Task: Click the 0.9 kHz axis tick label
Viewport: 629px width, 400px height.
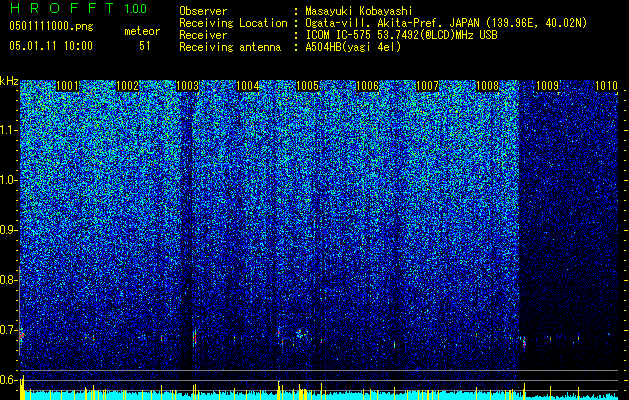Action: point(7,230)
